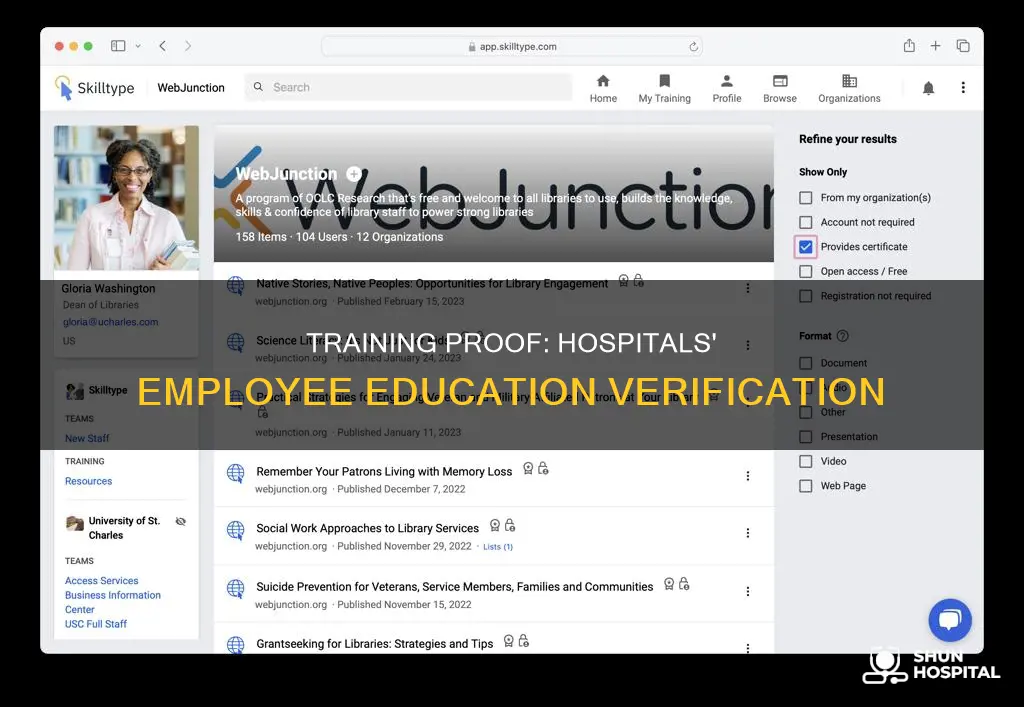The image size is (1024, 707).
Task: Click WebJunction header label
Action: 191,87
